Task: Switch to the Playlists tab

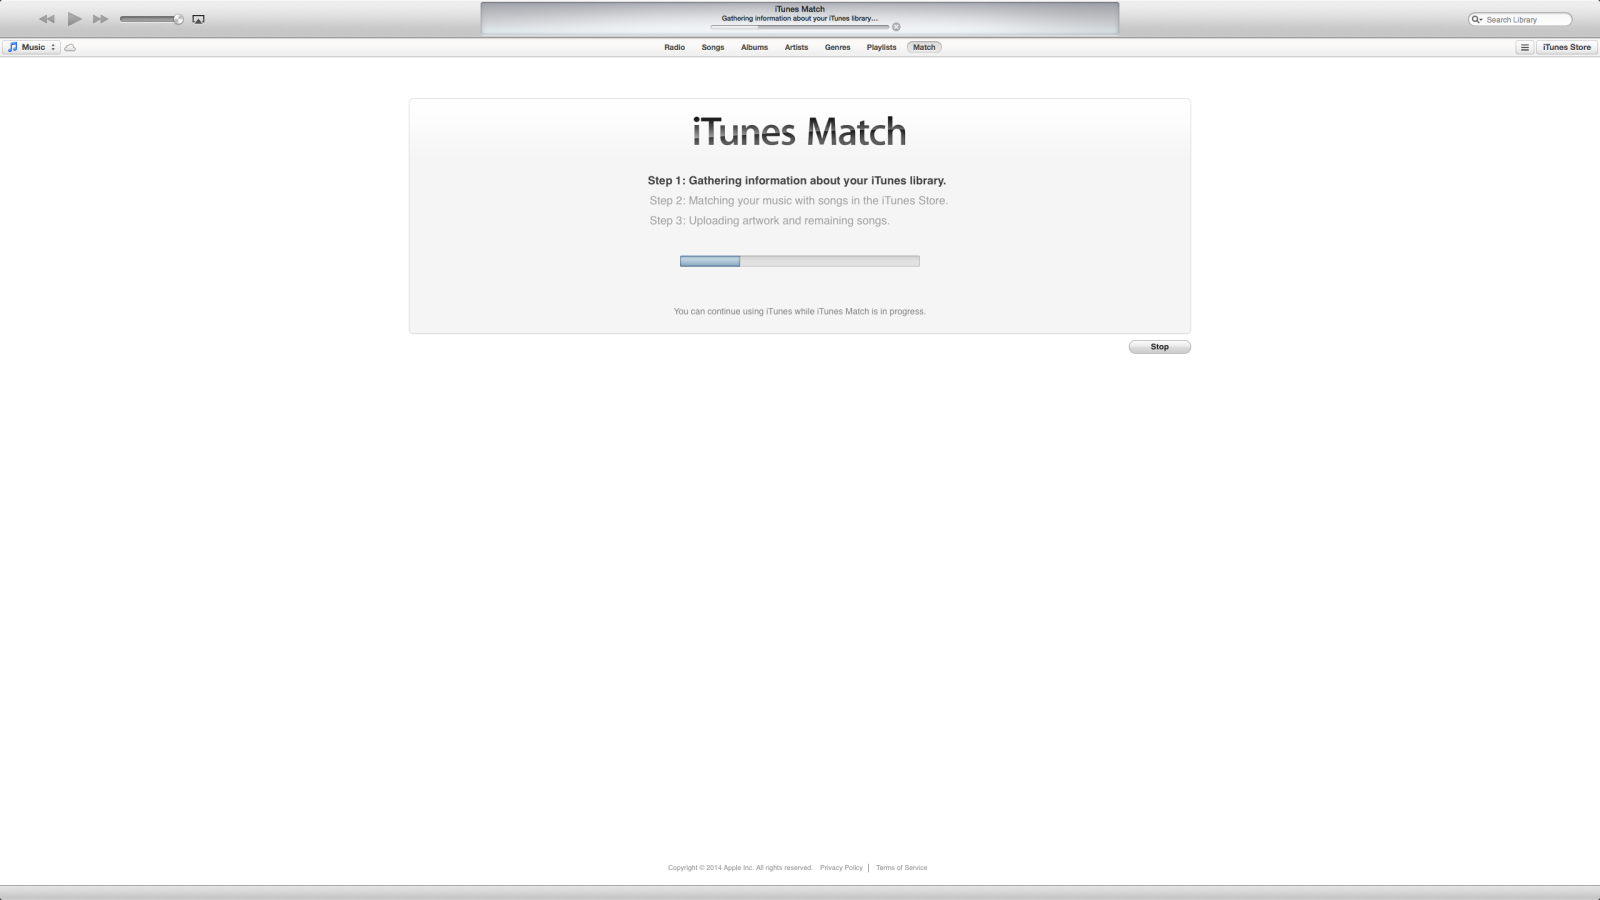Action: (x=881, y=47)
